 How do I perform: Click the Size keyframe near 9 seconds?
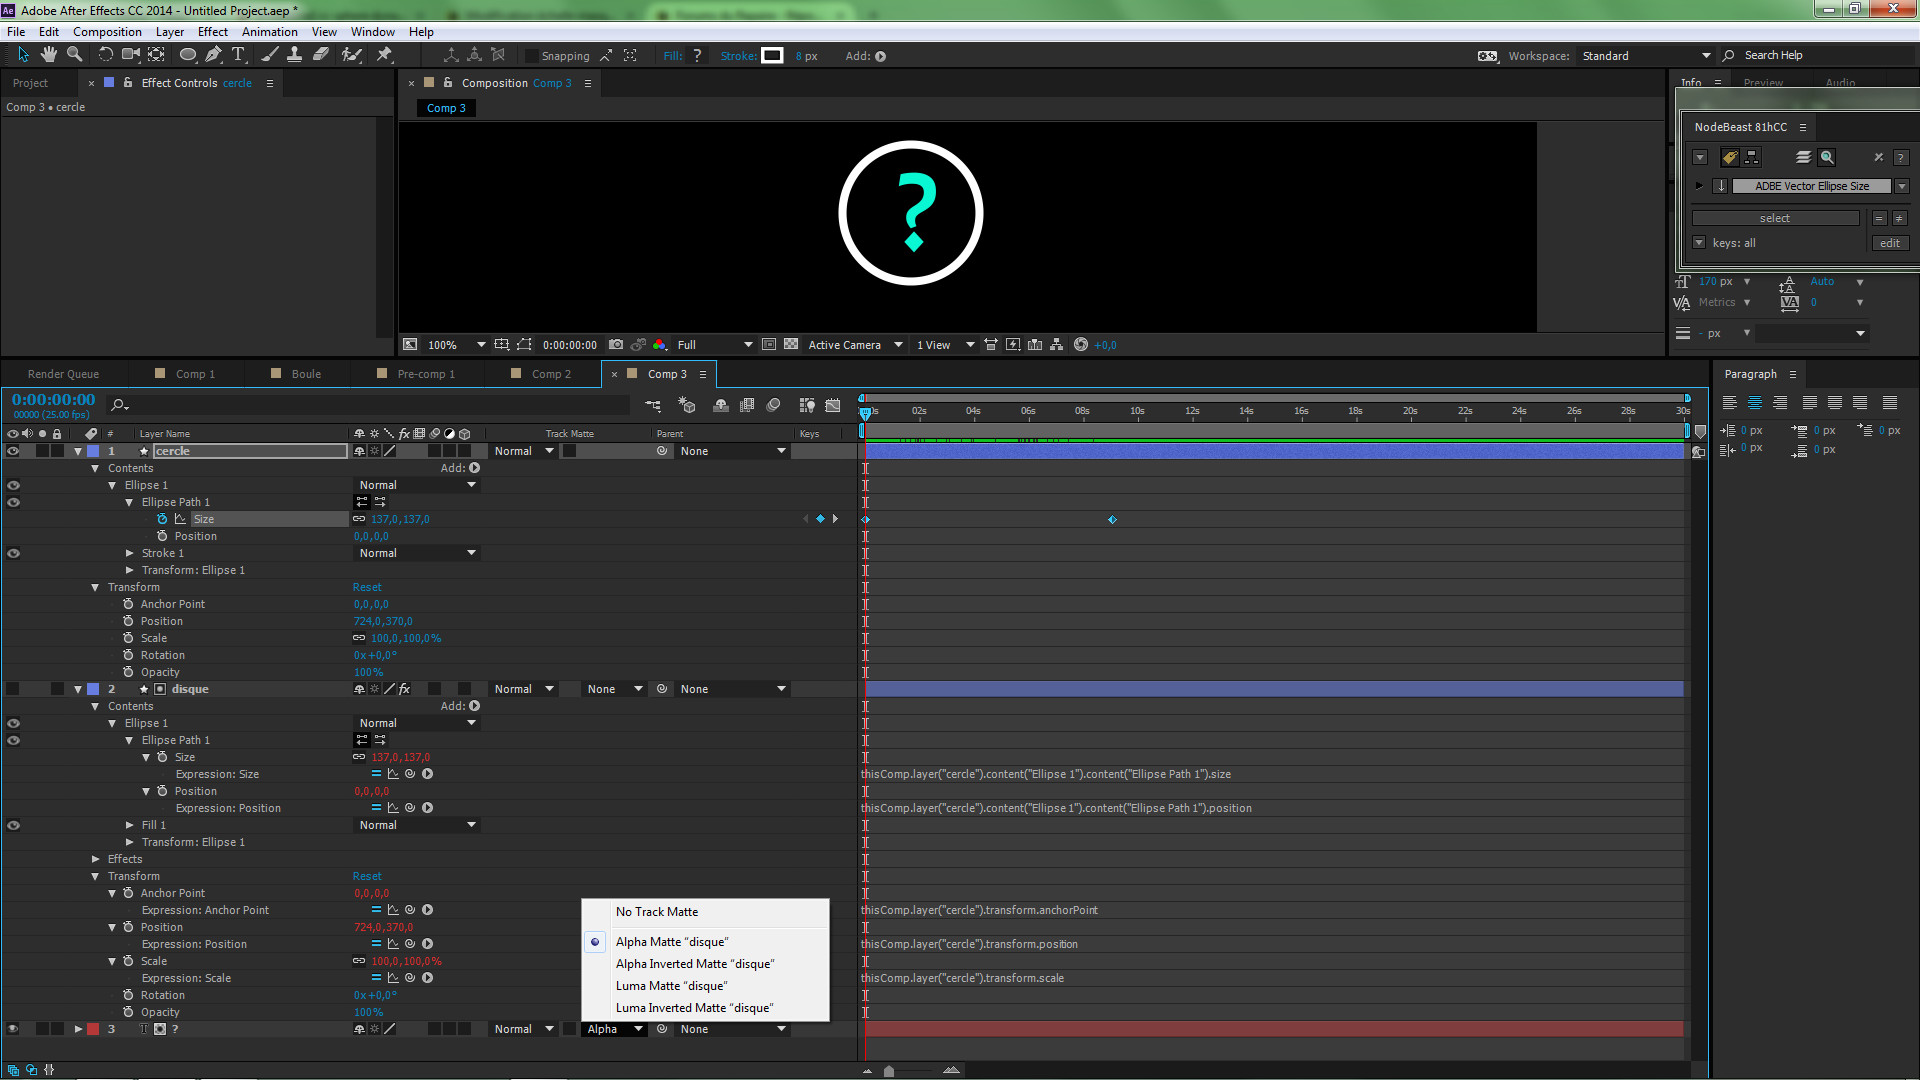1112,520
